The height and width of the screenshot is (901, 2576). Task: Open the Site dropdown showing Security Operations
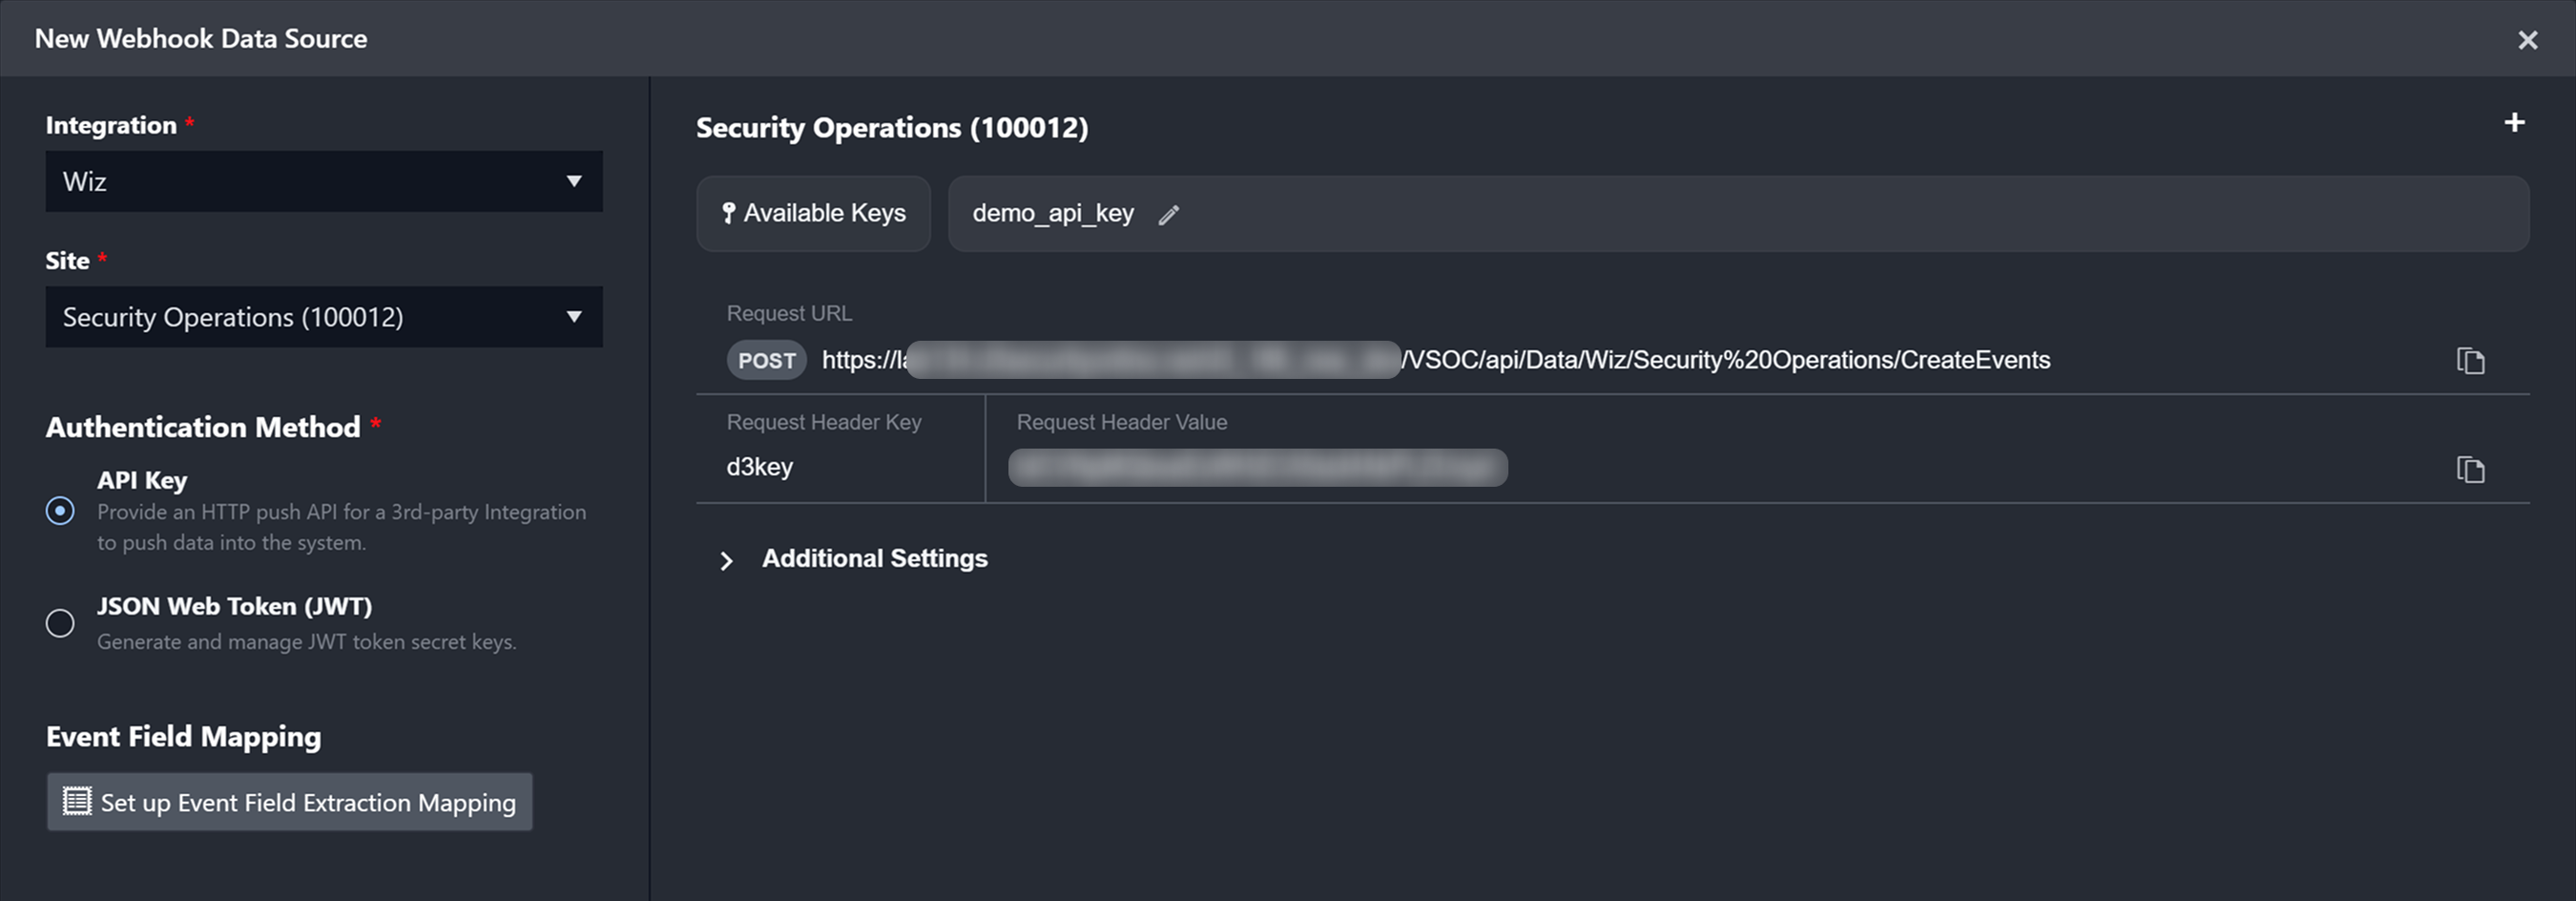323,317
